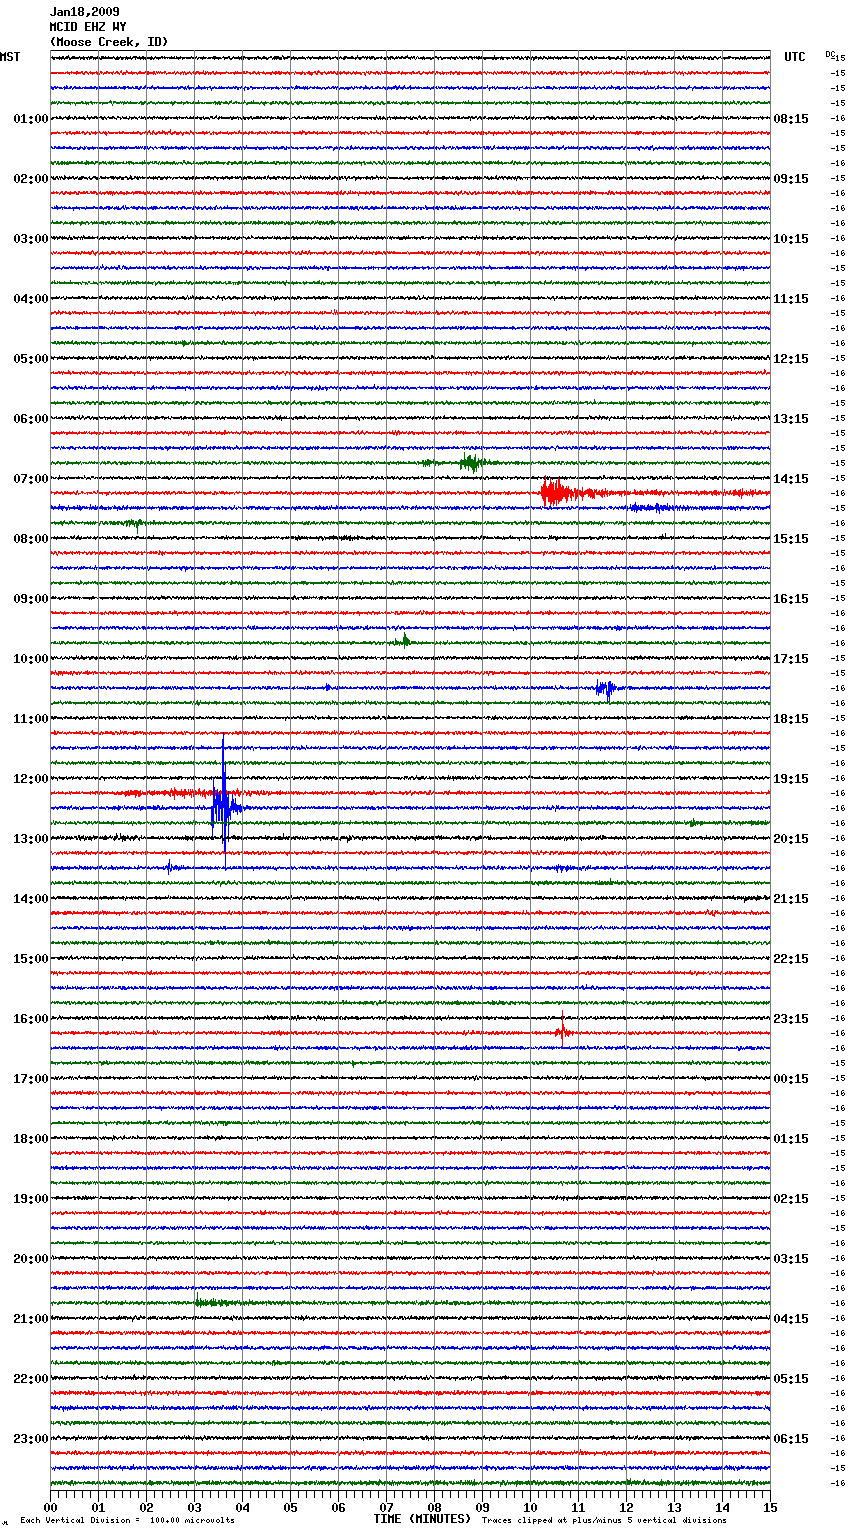Click the date label Jan18,2009
850x1534 pixels.
click(x=85, y=12)
